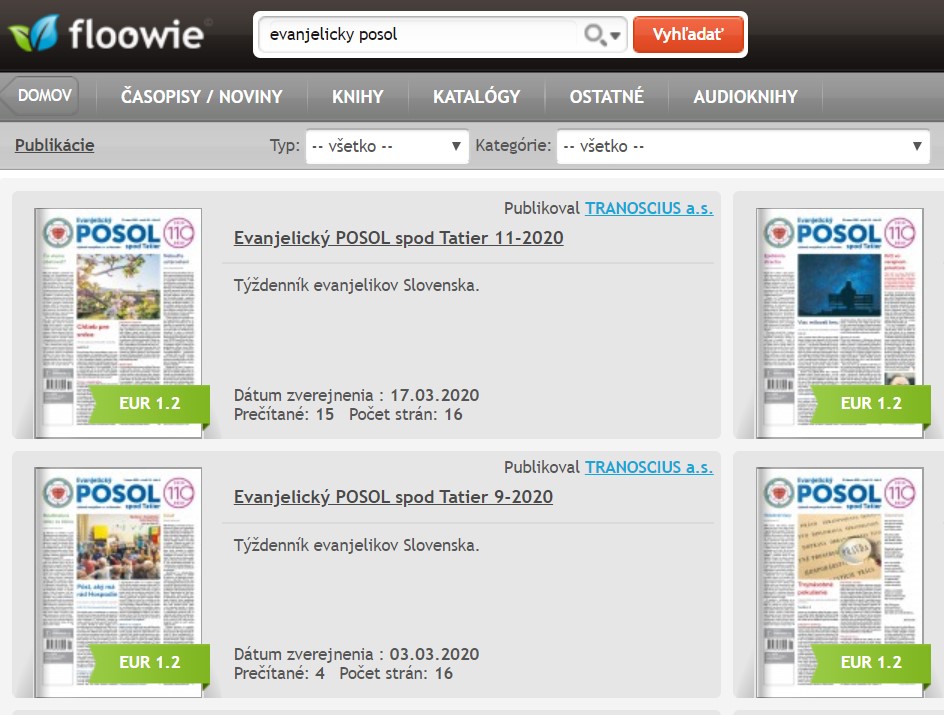The height and width of the screenshot is (715, 944).
Task: Open cover thumbnail of POSOL issue 11-2020
Action: pyautogui.click(x=118, y=323)
